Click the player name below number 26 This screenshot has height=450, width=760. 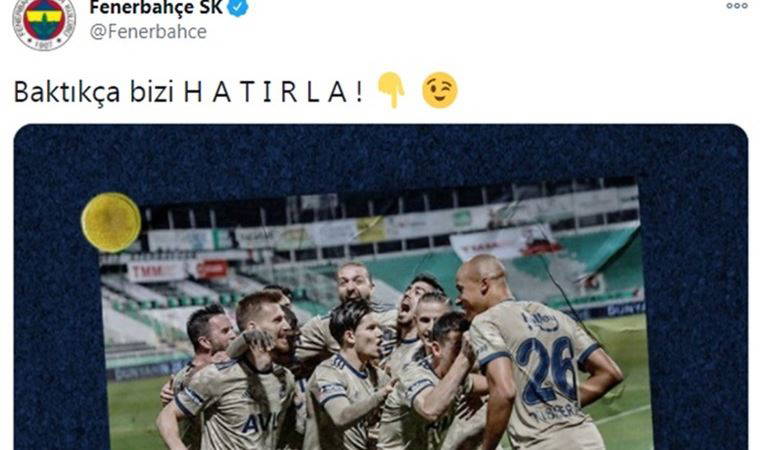tap(554, 412)
